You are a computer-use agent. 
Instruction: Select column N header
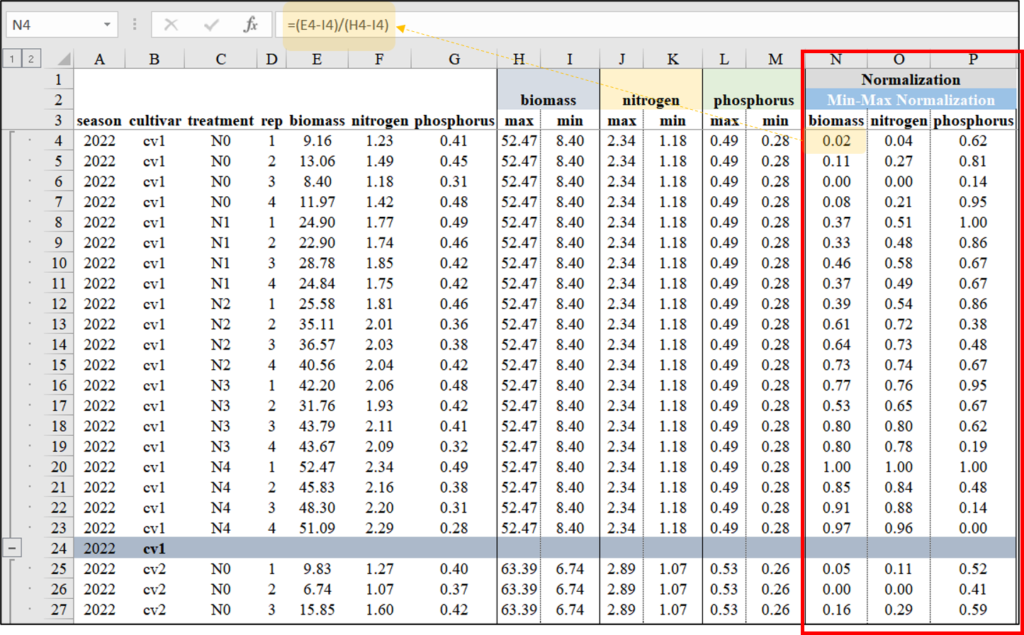tap(835, 59)
